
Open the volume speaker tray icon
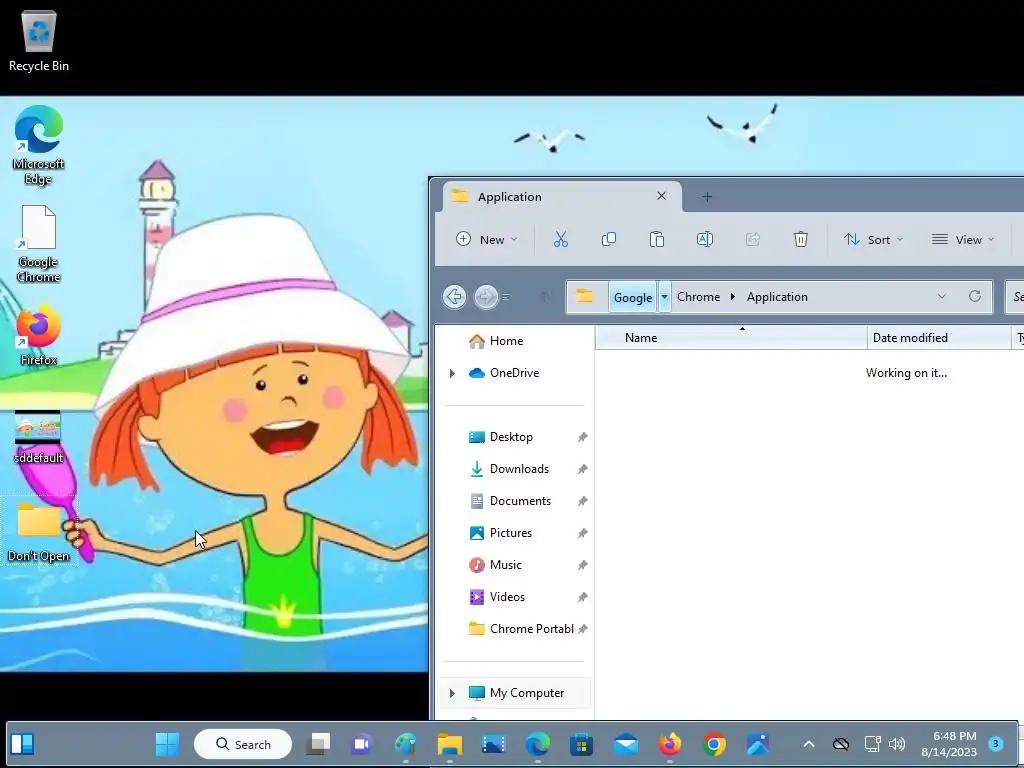[x=897, y=744]
